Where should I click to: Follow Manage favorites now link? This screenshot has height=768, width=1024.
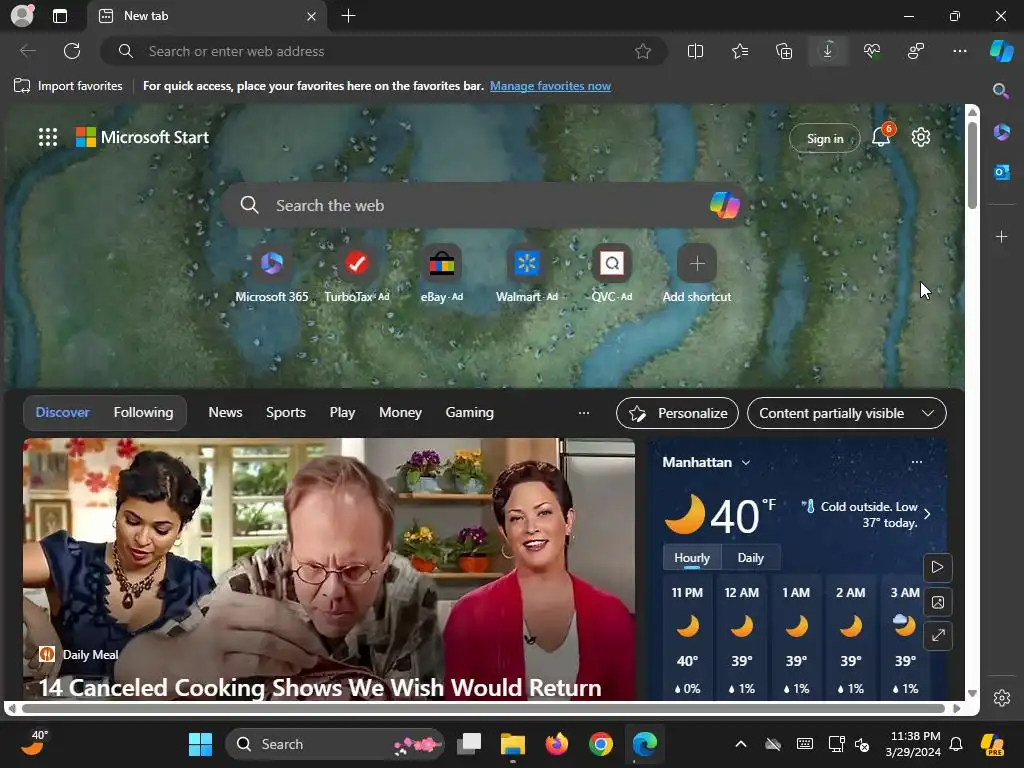pos(551,86)
